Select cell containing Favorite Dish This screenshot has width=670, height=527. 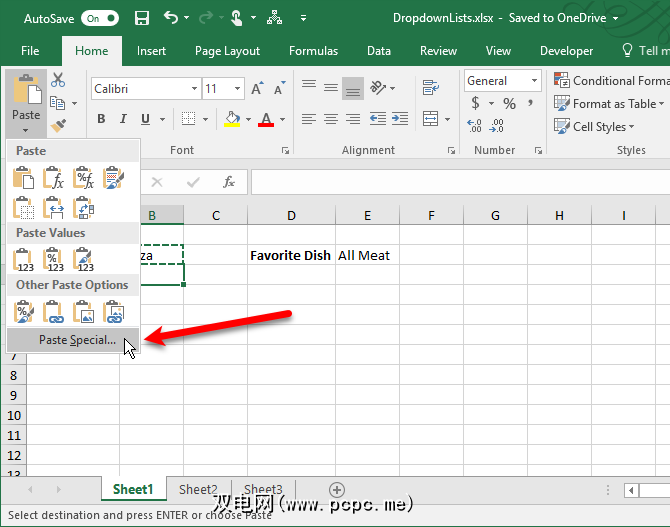[290, 255]
